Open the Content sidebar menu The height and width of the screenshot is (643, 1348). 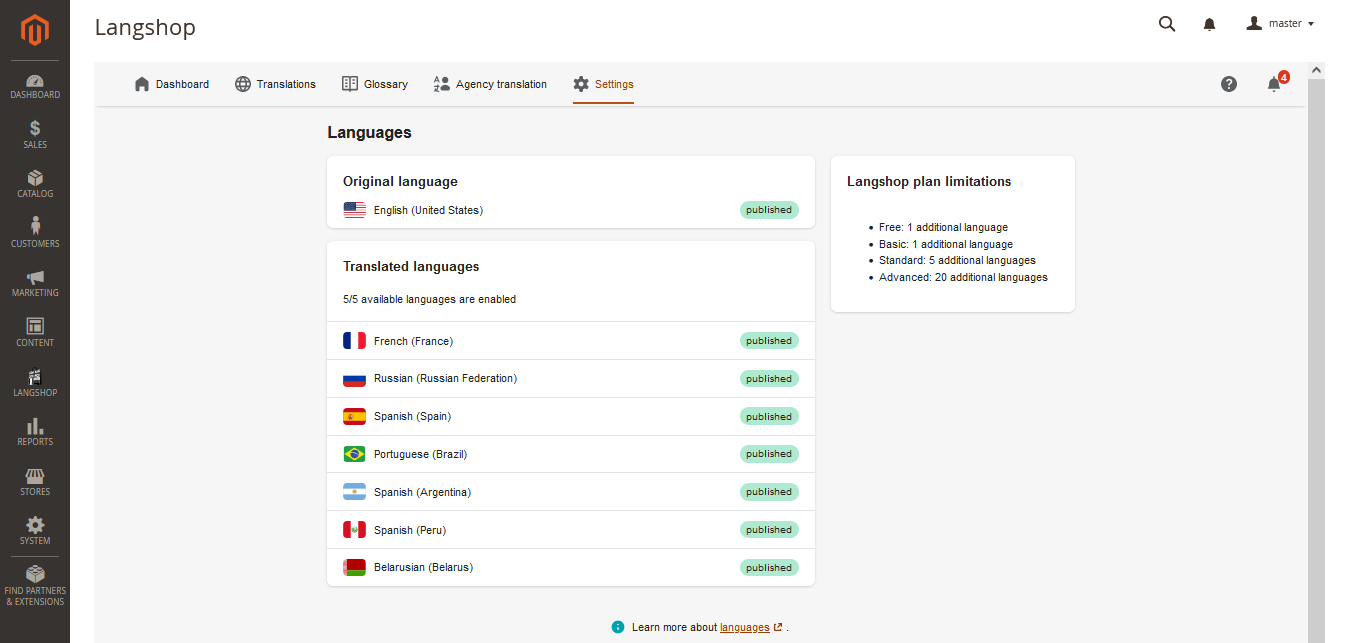[x=35, y=333]
